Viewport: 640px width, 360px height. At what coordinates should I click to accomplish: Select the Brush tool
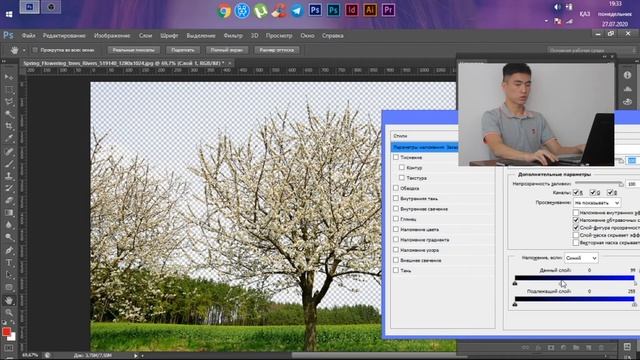(x=9, y=164)
